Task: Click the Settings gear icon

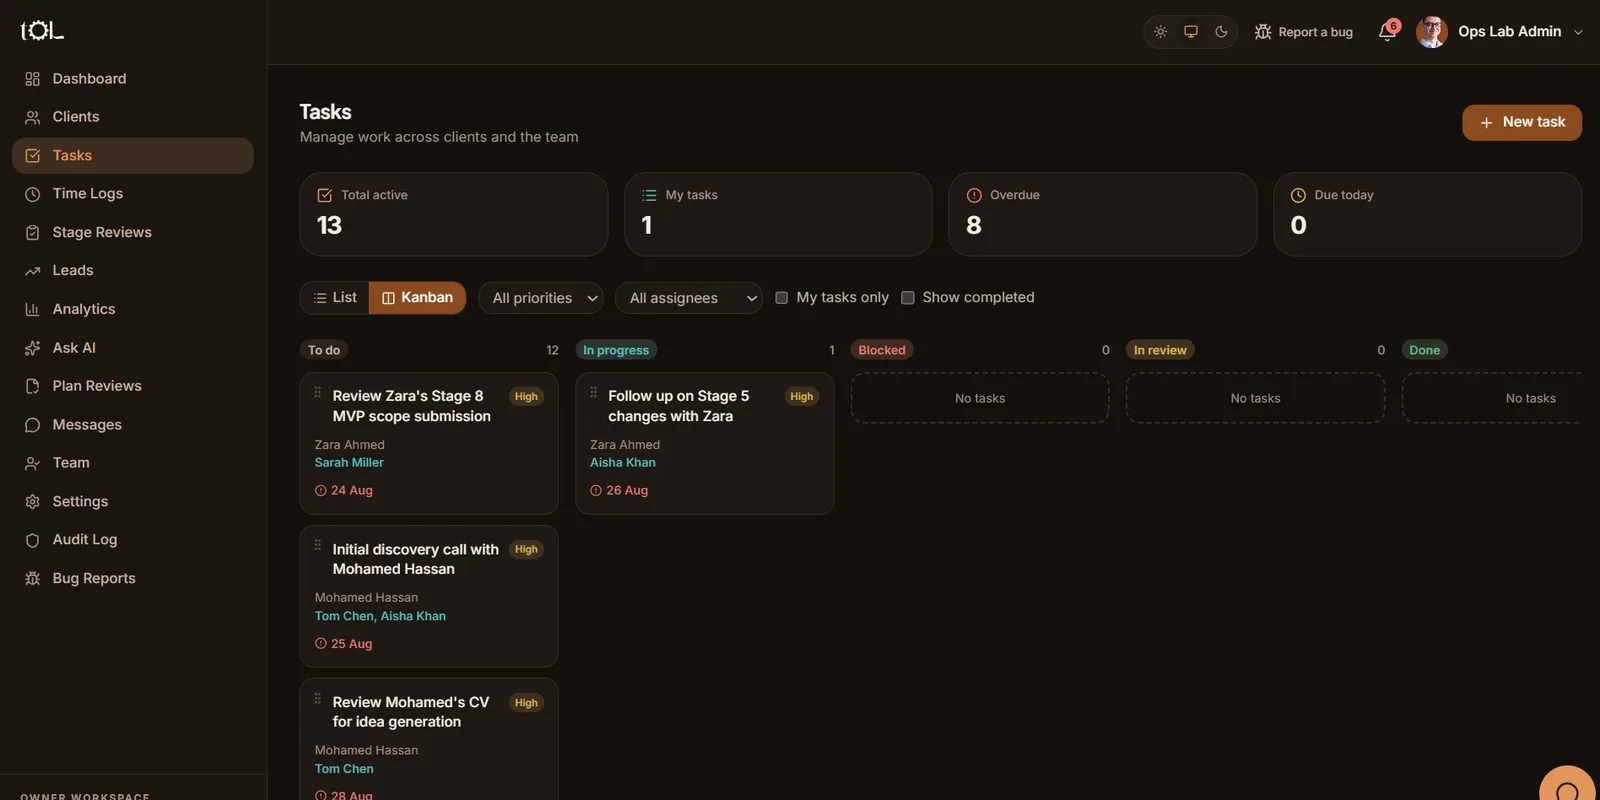Action: (32, 501)
